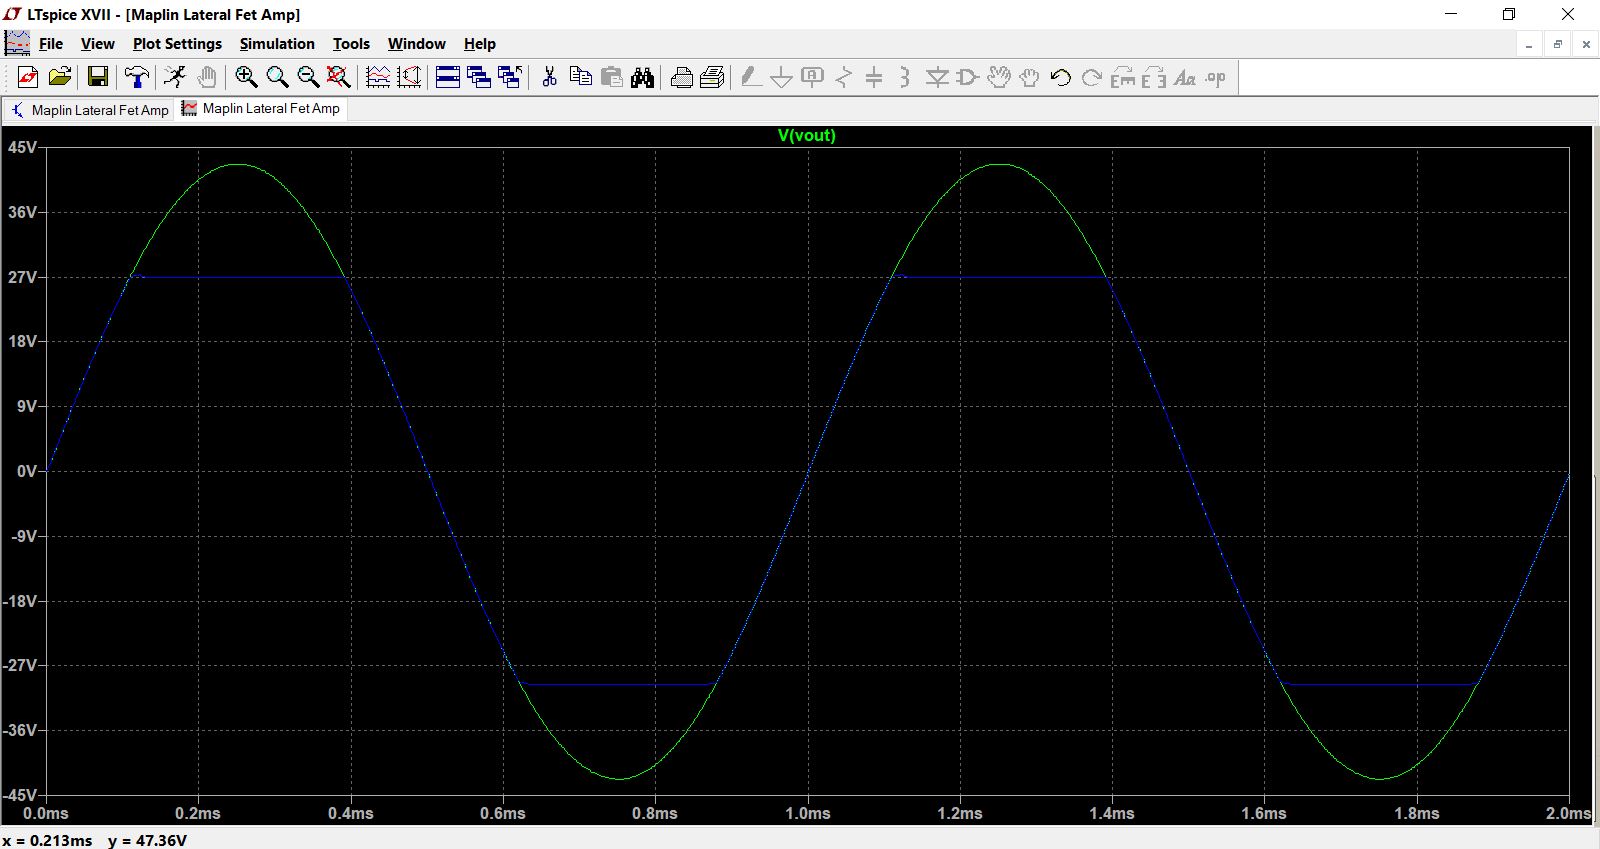Screen dimensions: 1600x849
Task: Open the Window menu
Action: 417,44
